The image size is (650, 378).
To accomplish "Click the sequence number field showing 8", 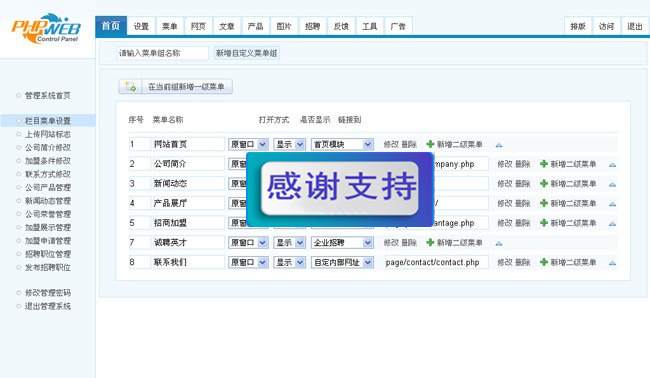I will [x=139, y=262].
